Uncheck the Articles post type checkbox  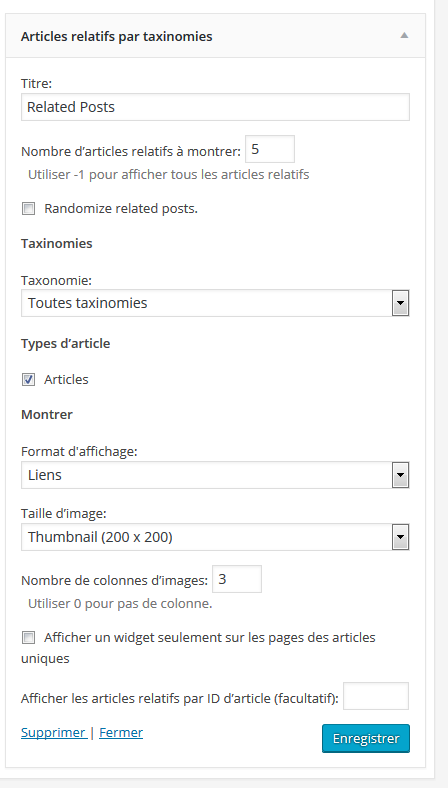click(28, 380)
